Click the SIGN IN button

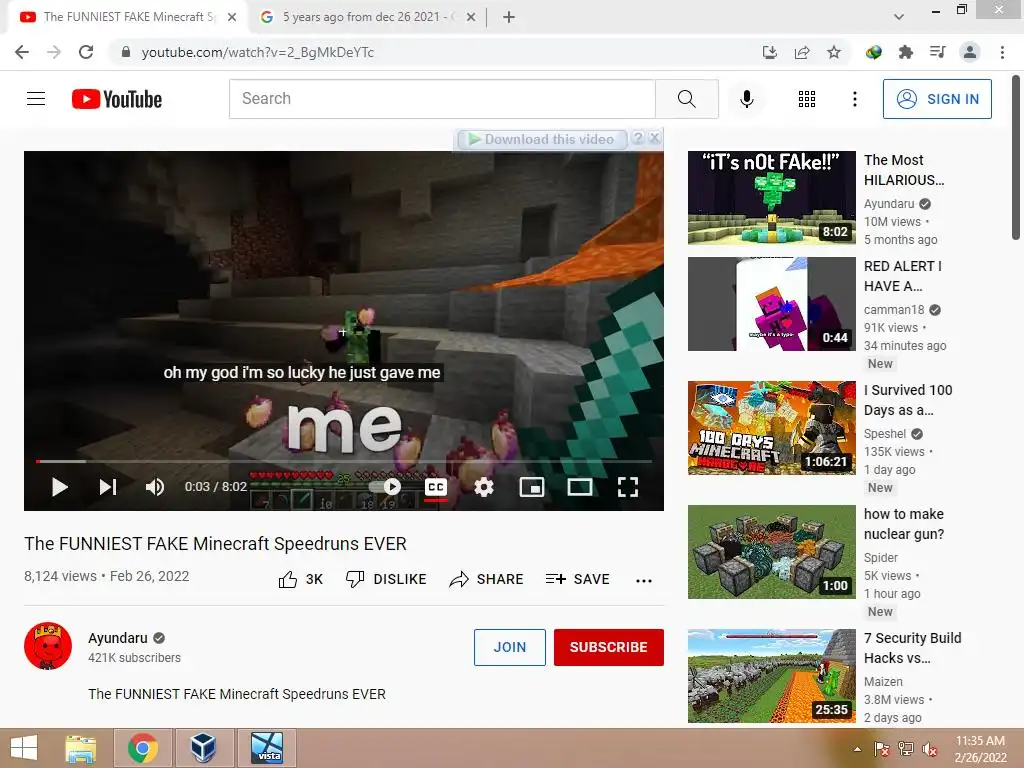pos(937,99)
